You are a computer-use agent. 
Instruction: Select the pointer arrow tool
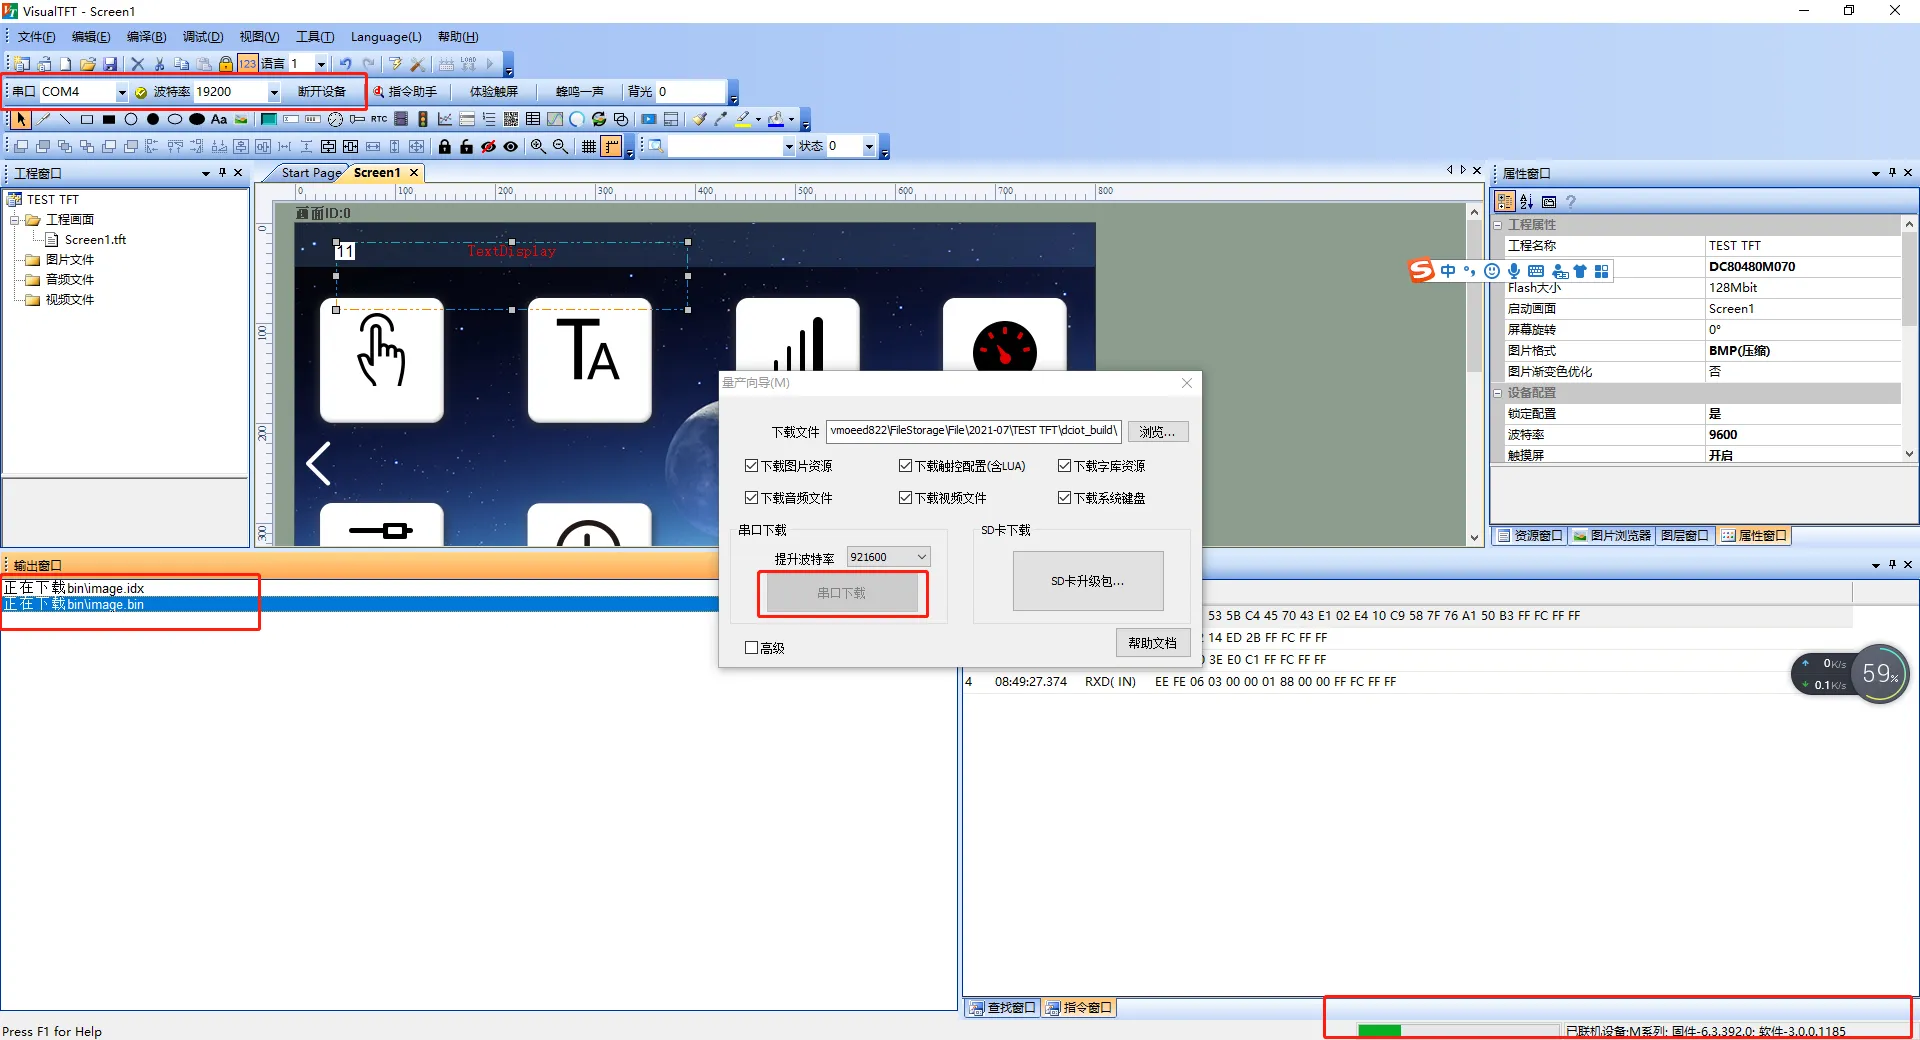tap(21, 119)
